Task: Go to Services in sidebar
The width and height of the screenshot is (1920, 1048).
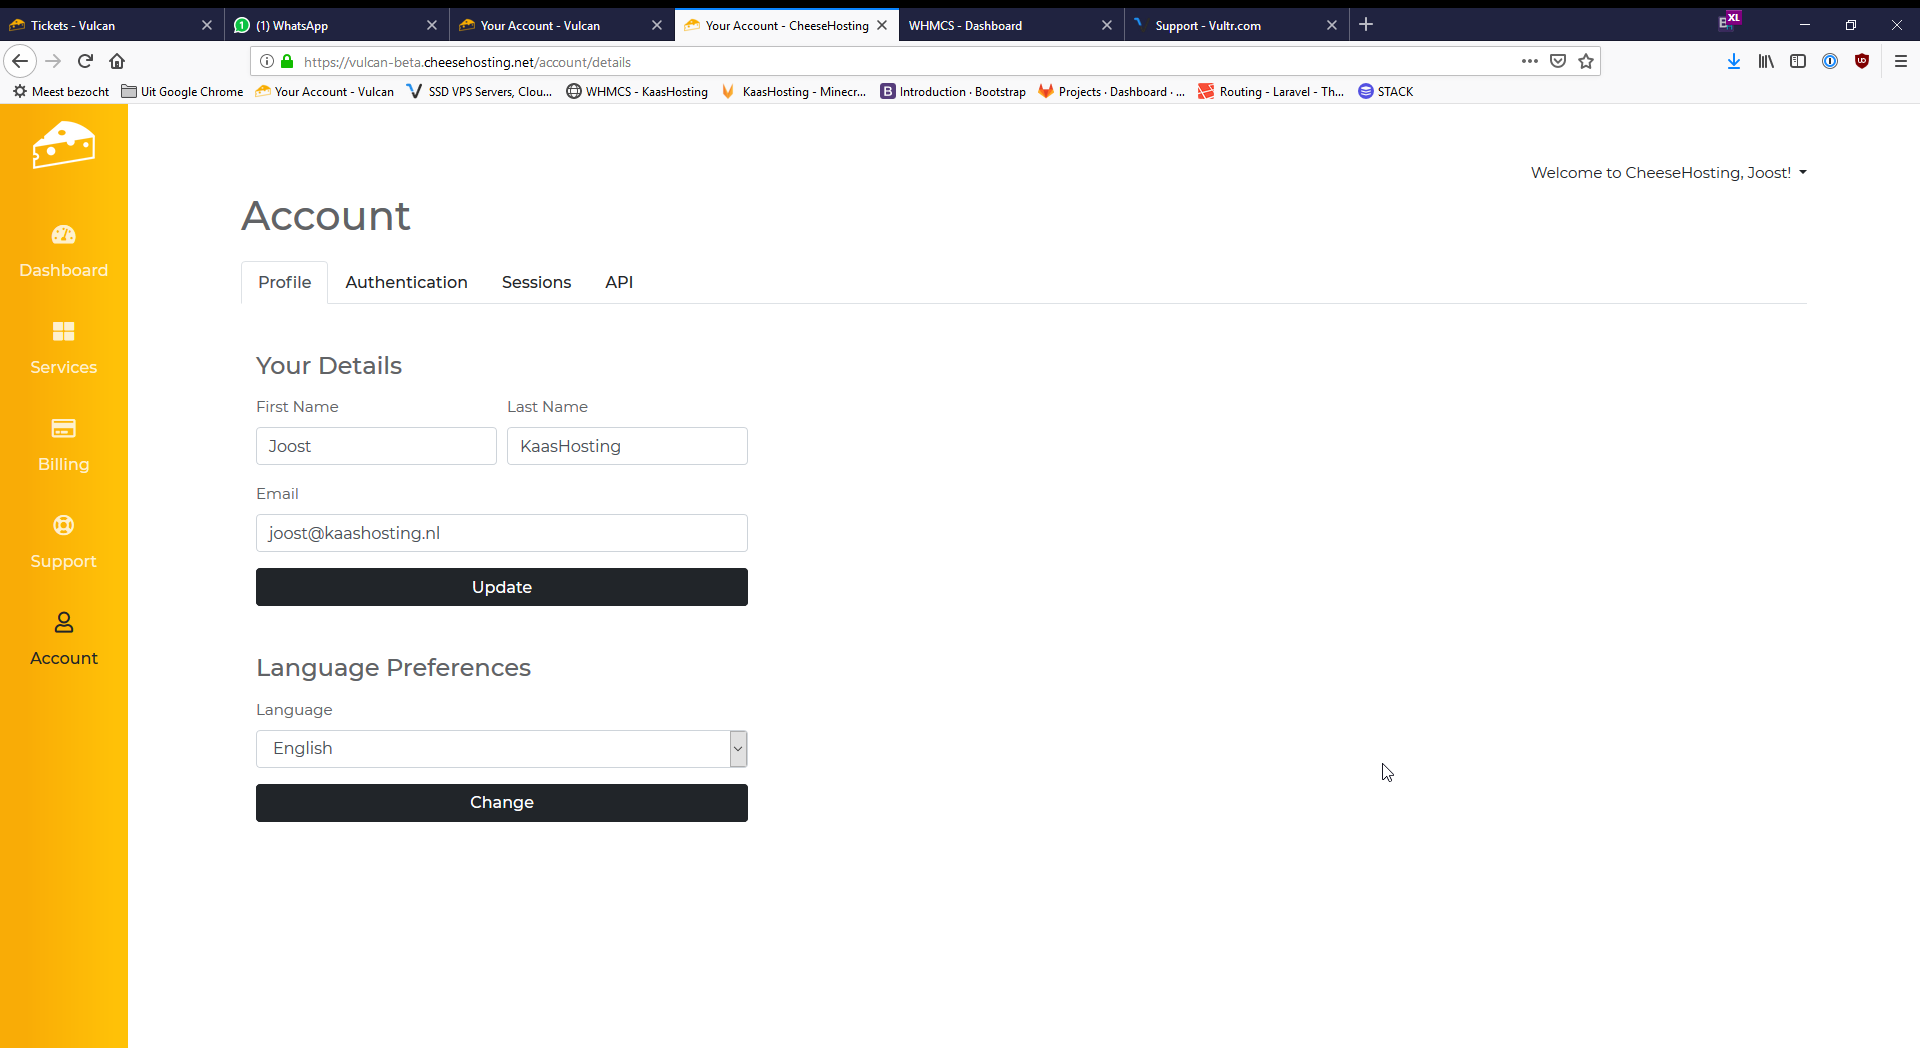Action: [63, 347]
